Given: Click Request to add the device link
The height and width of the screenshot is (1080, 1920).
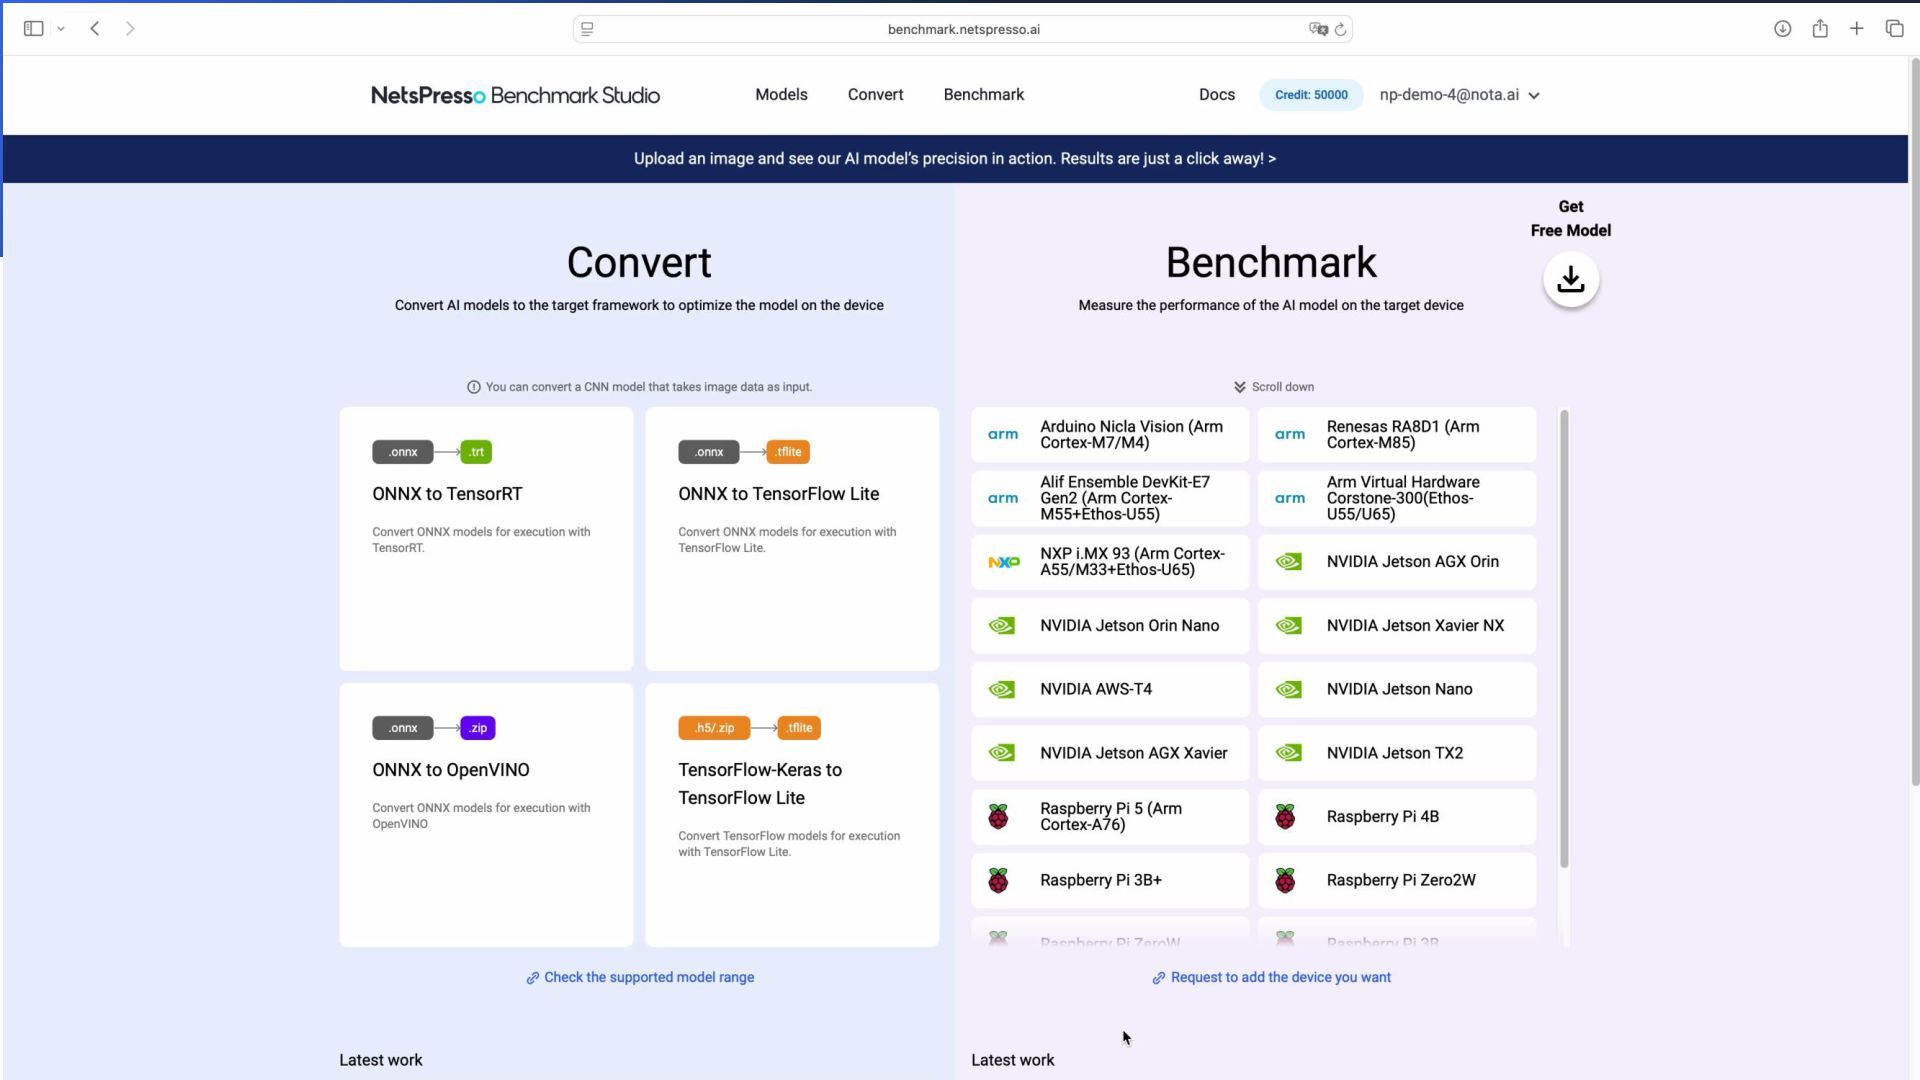Looking at the screenshot, I should [x=1279, y=978].
